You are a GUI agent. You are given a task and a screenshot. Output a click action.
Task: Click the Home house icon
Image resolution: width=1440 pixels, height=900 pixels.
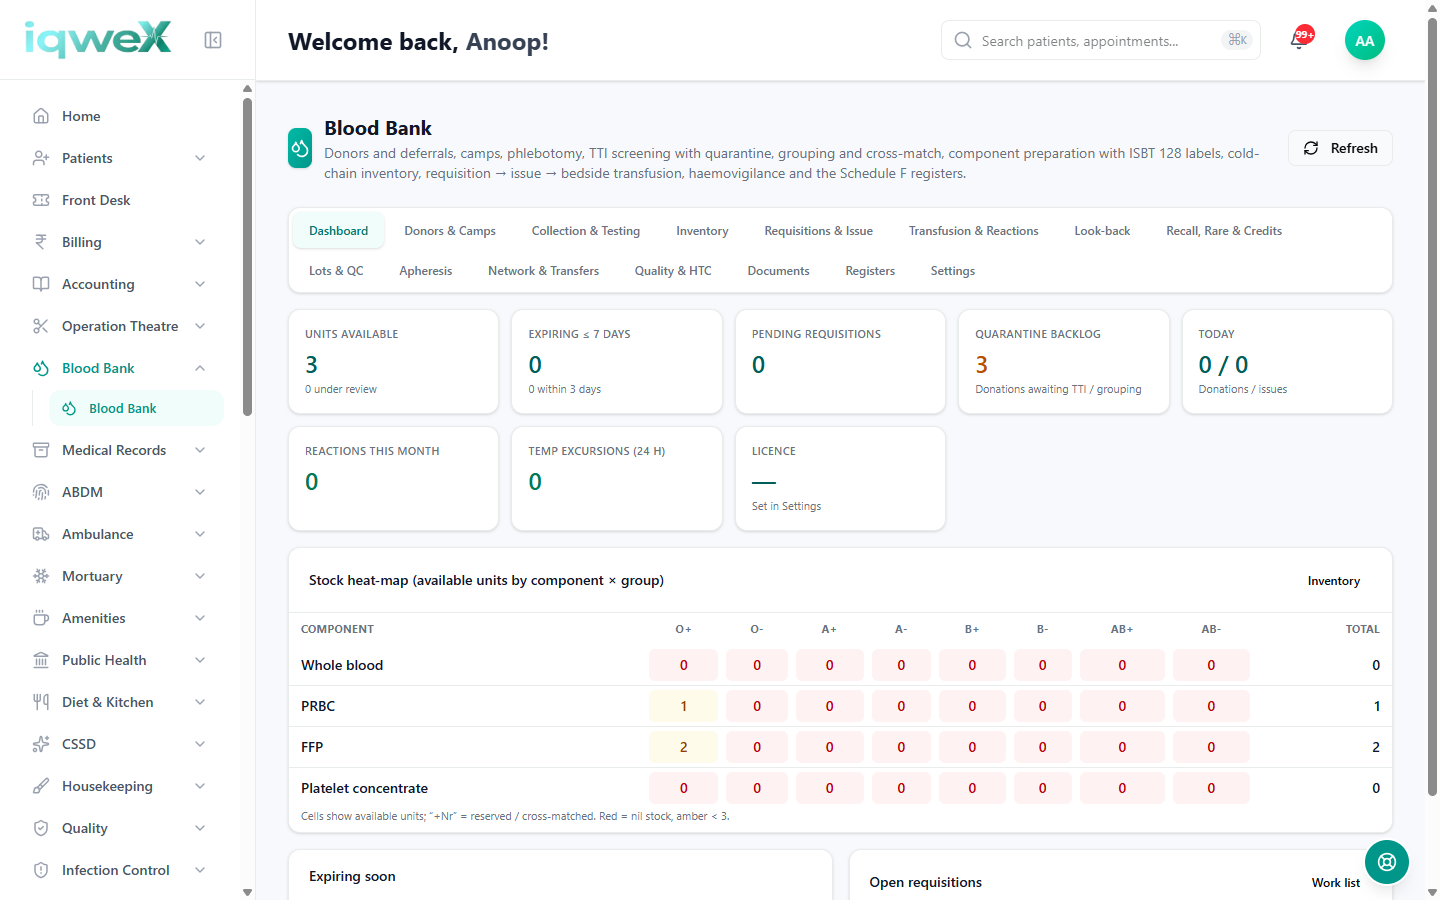click(x=41, y=116)
